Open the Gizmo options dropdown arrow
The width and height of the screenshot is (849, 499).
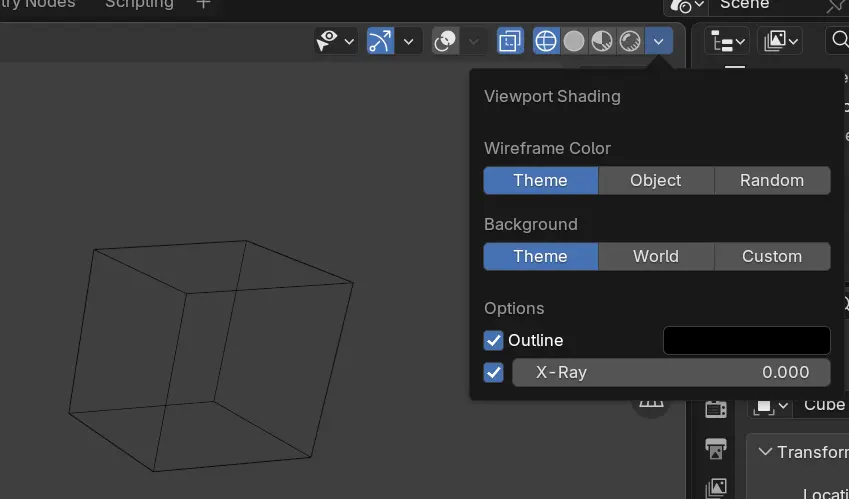(x=408, y=41)
